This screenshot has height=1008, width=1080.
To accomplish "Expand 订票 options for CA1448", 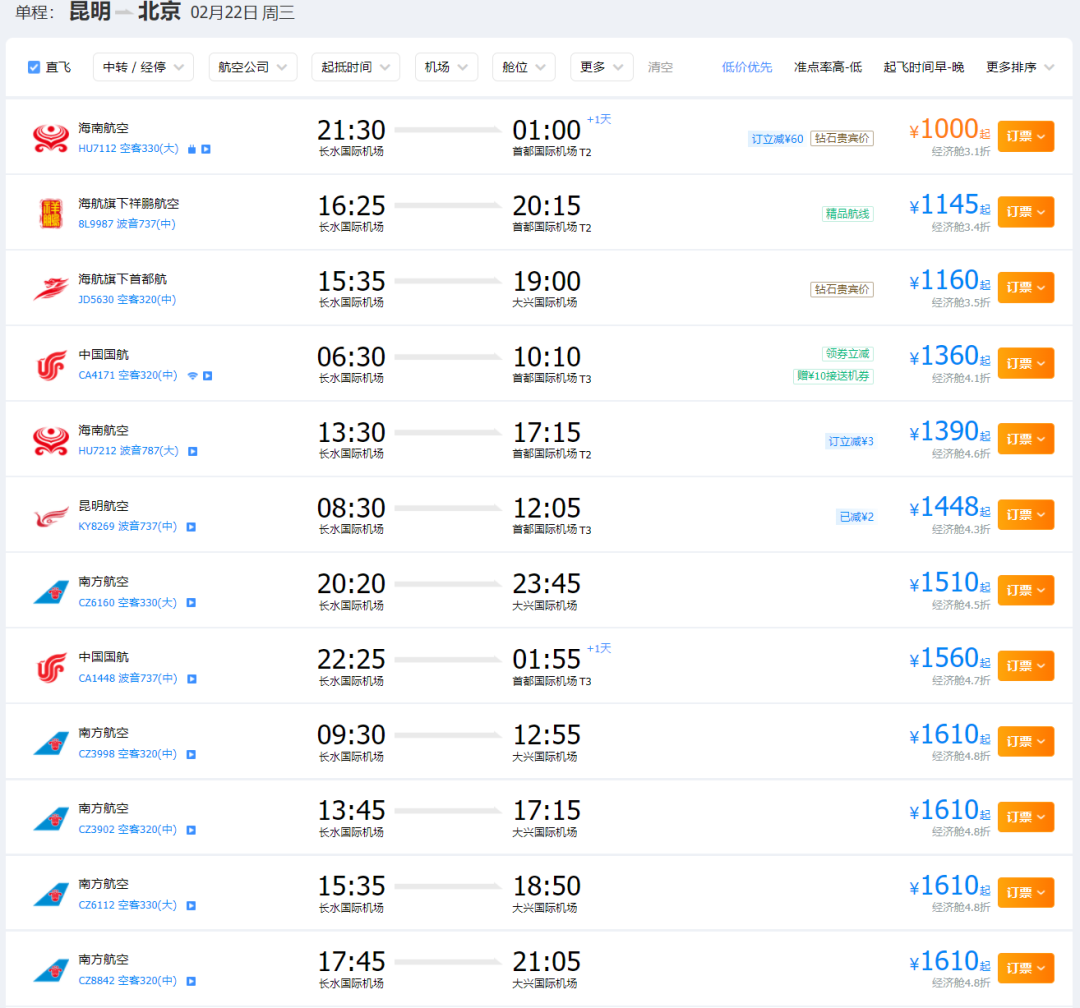I will 1026,666.
